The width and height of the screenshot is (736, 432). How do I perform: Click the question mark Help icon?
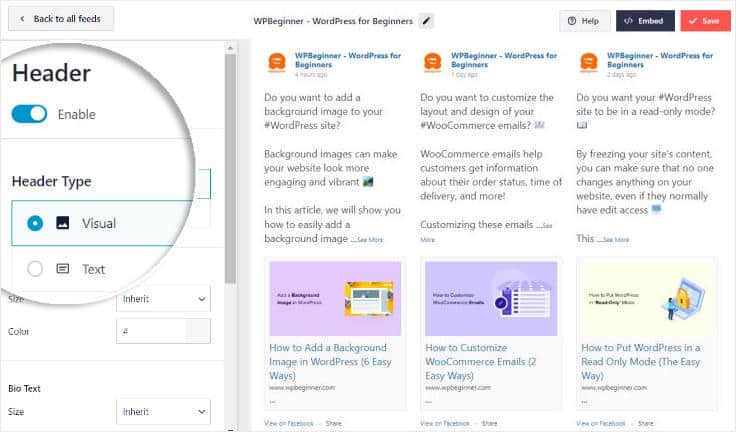click(x=572, y=20)
